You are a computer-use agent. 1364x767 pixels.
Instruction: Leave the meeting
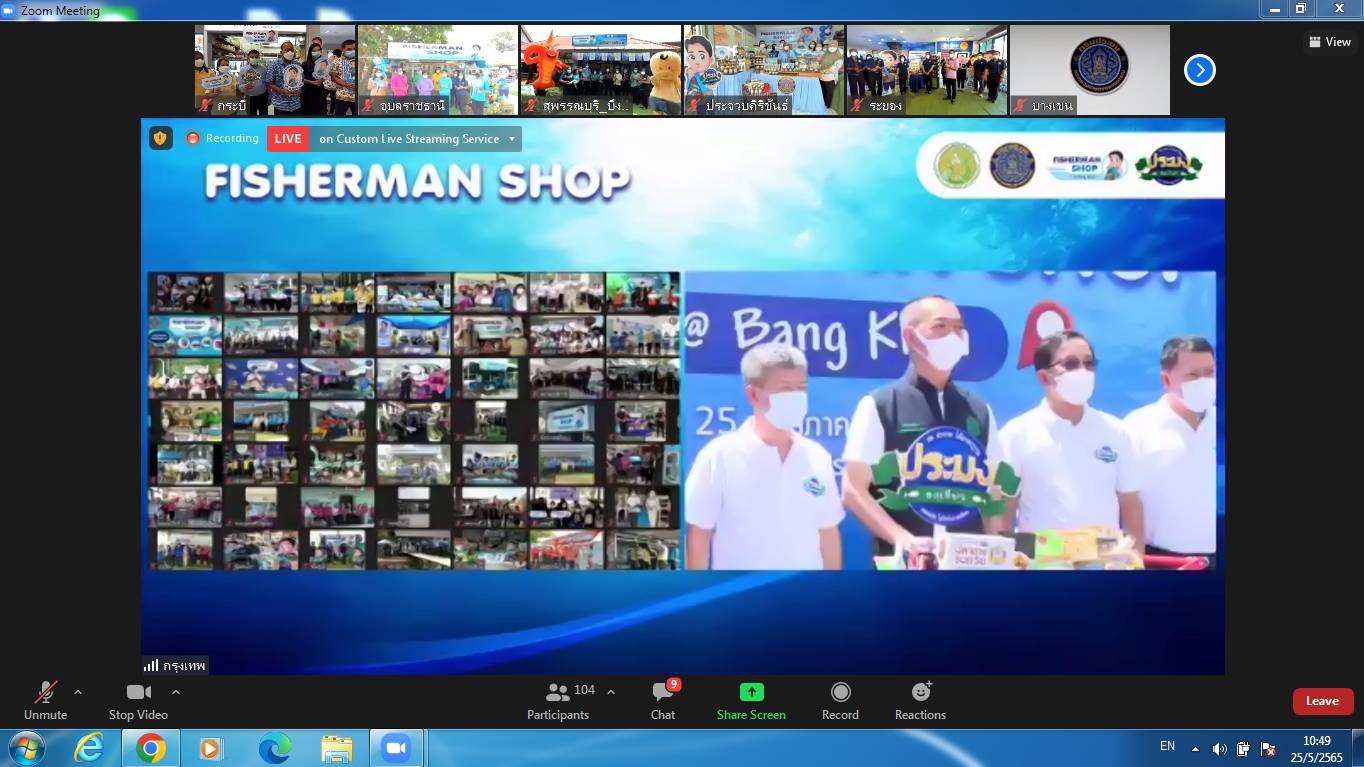click(x=1322, y=701)
